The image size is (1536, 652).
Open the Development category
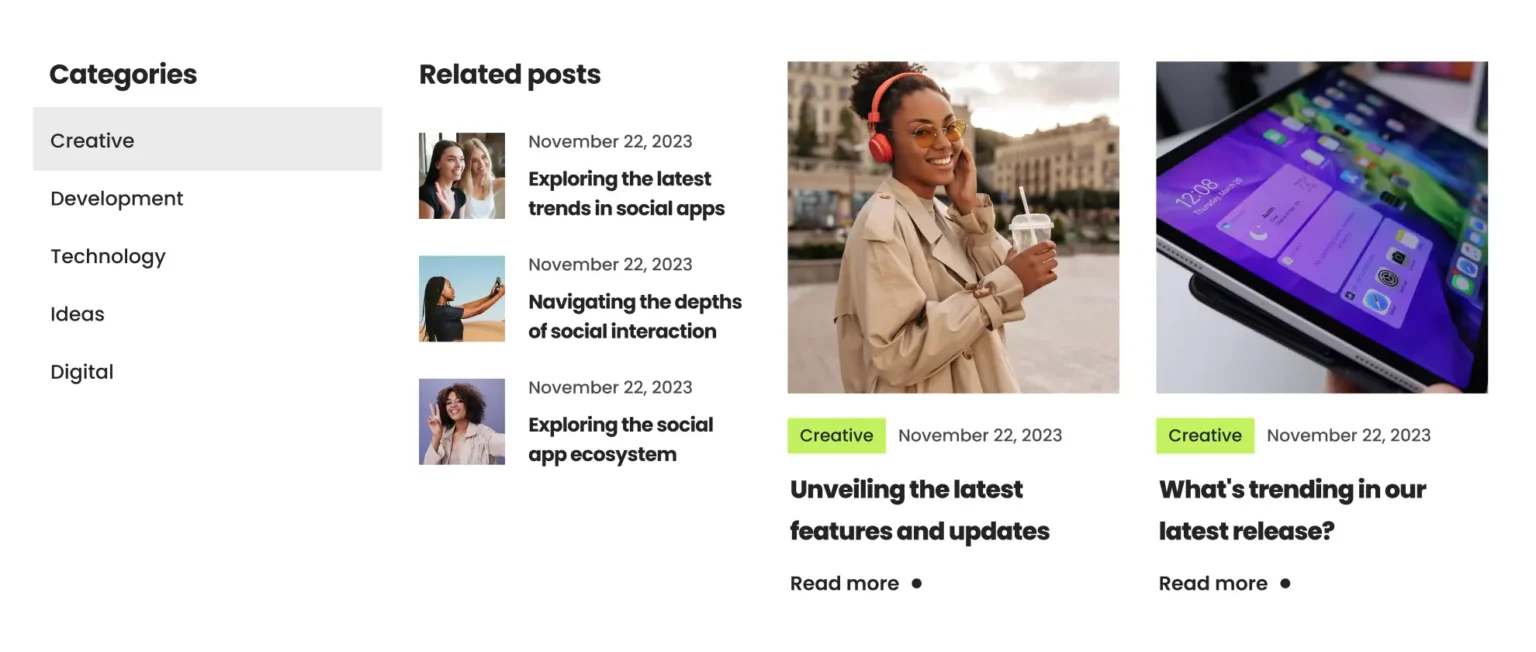point(117,198)
